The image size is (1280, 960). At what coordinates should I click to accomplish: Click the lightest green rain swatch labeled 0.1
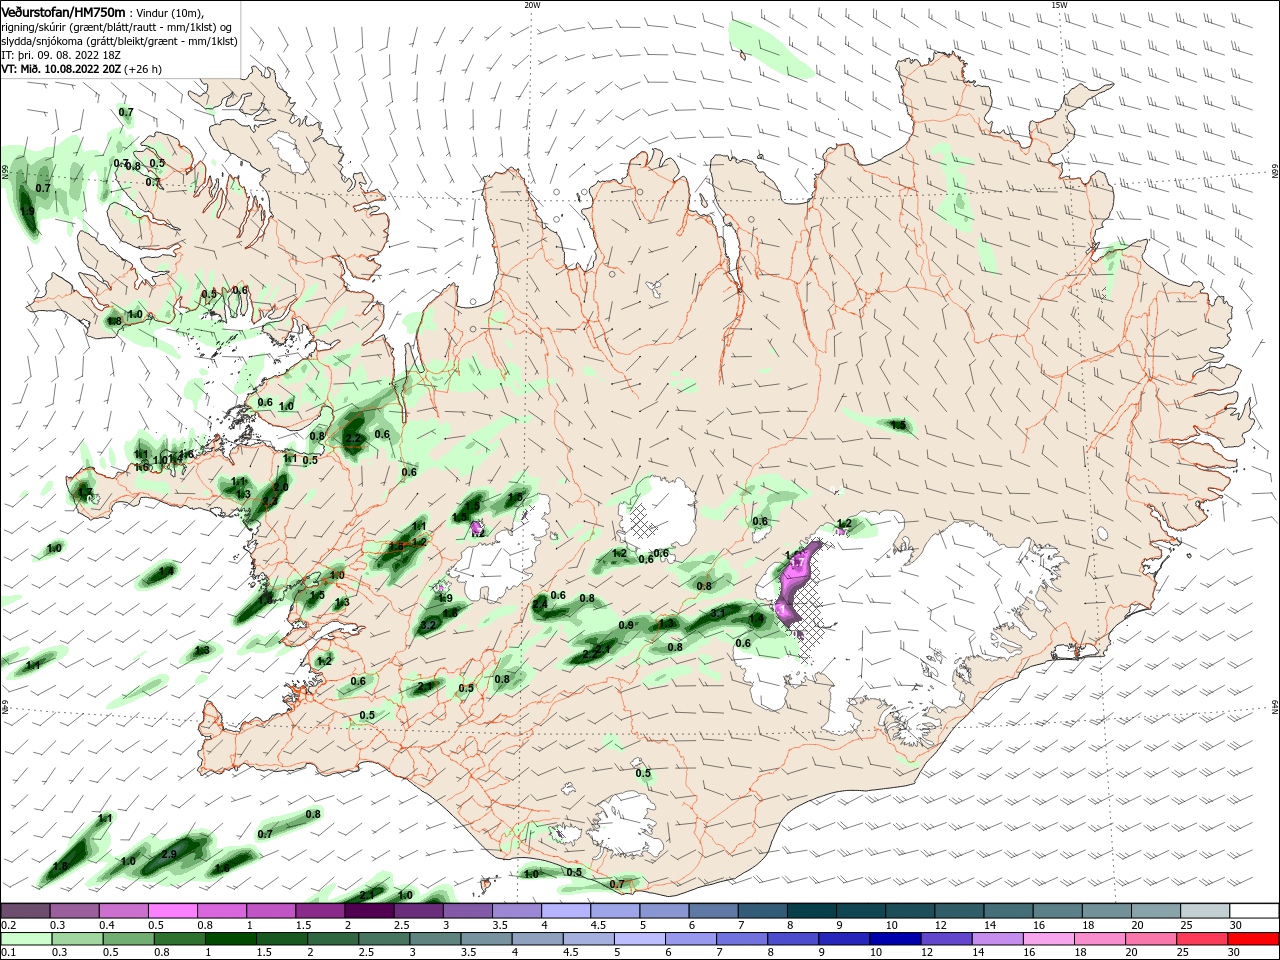[x=27, y=939]
